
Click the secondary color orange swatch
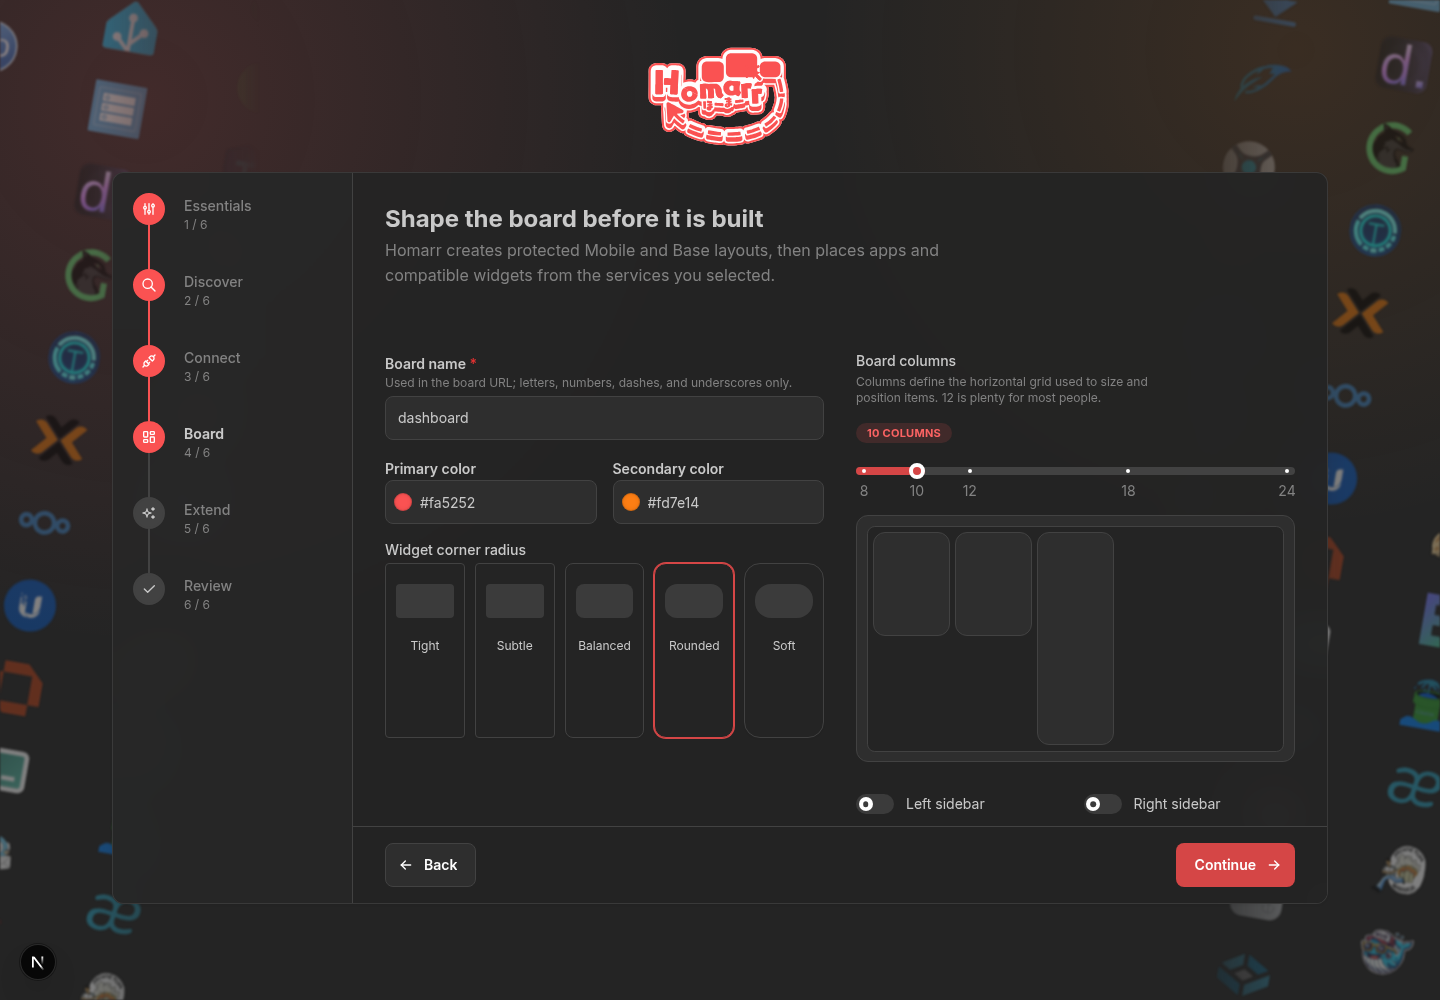point(631,502)
